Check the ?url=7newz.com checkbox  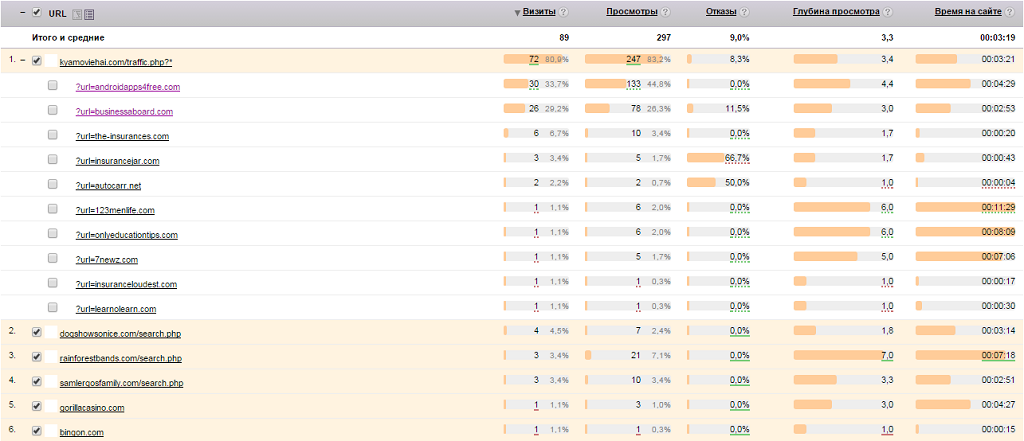53,258
